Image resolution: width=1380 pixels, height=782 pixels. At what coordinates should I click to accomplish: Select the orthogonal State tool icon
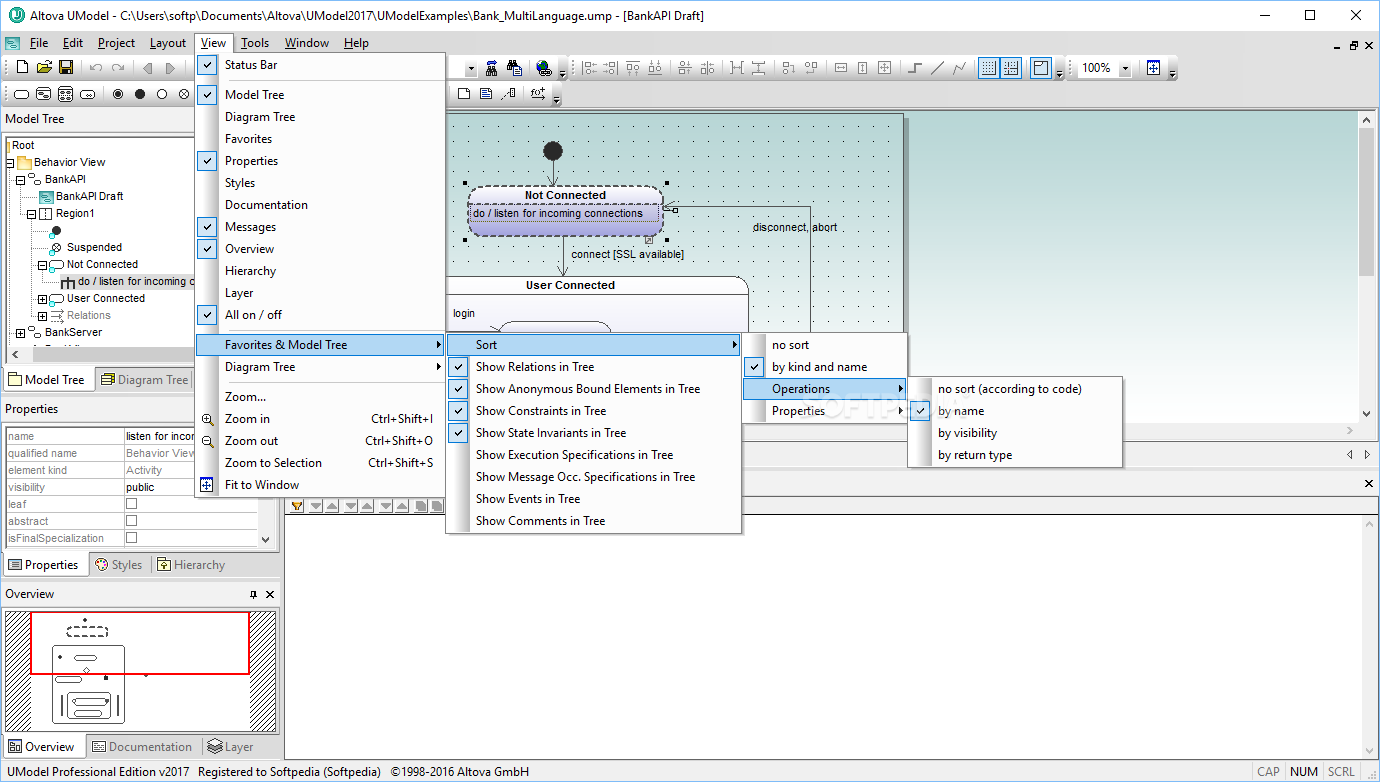65,94
